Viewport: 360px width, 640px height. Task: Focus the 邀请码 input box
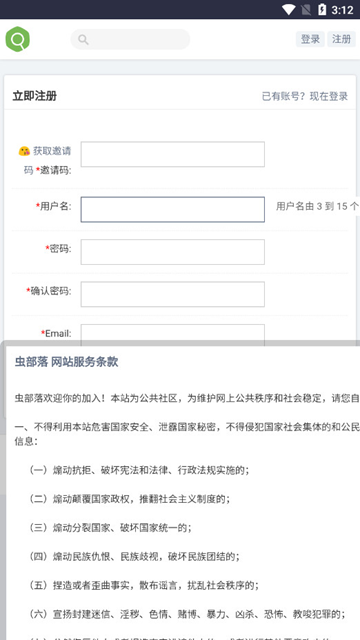[x=173, y=154]
